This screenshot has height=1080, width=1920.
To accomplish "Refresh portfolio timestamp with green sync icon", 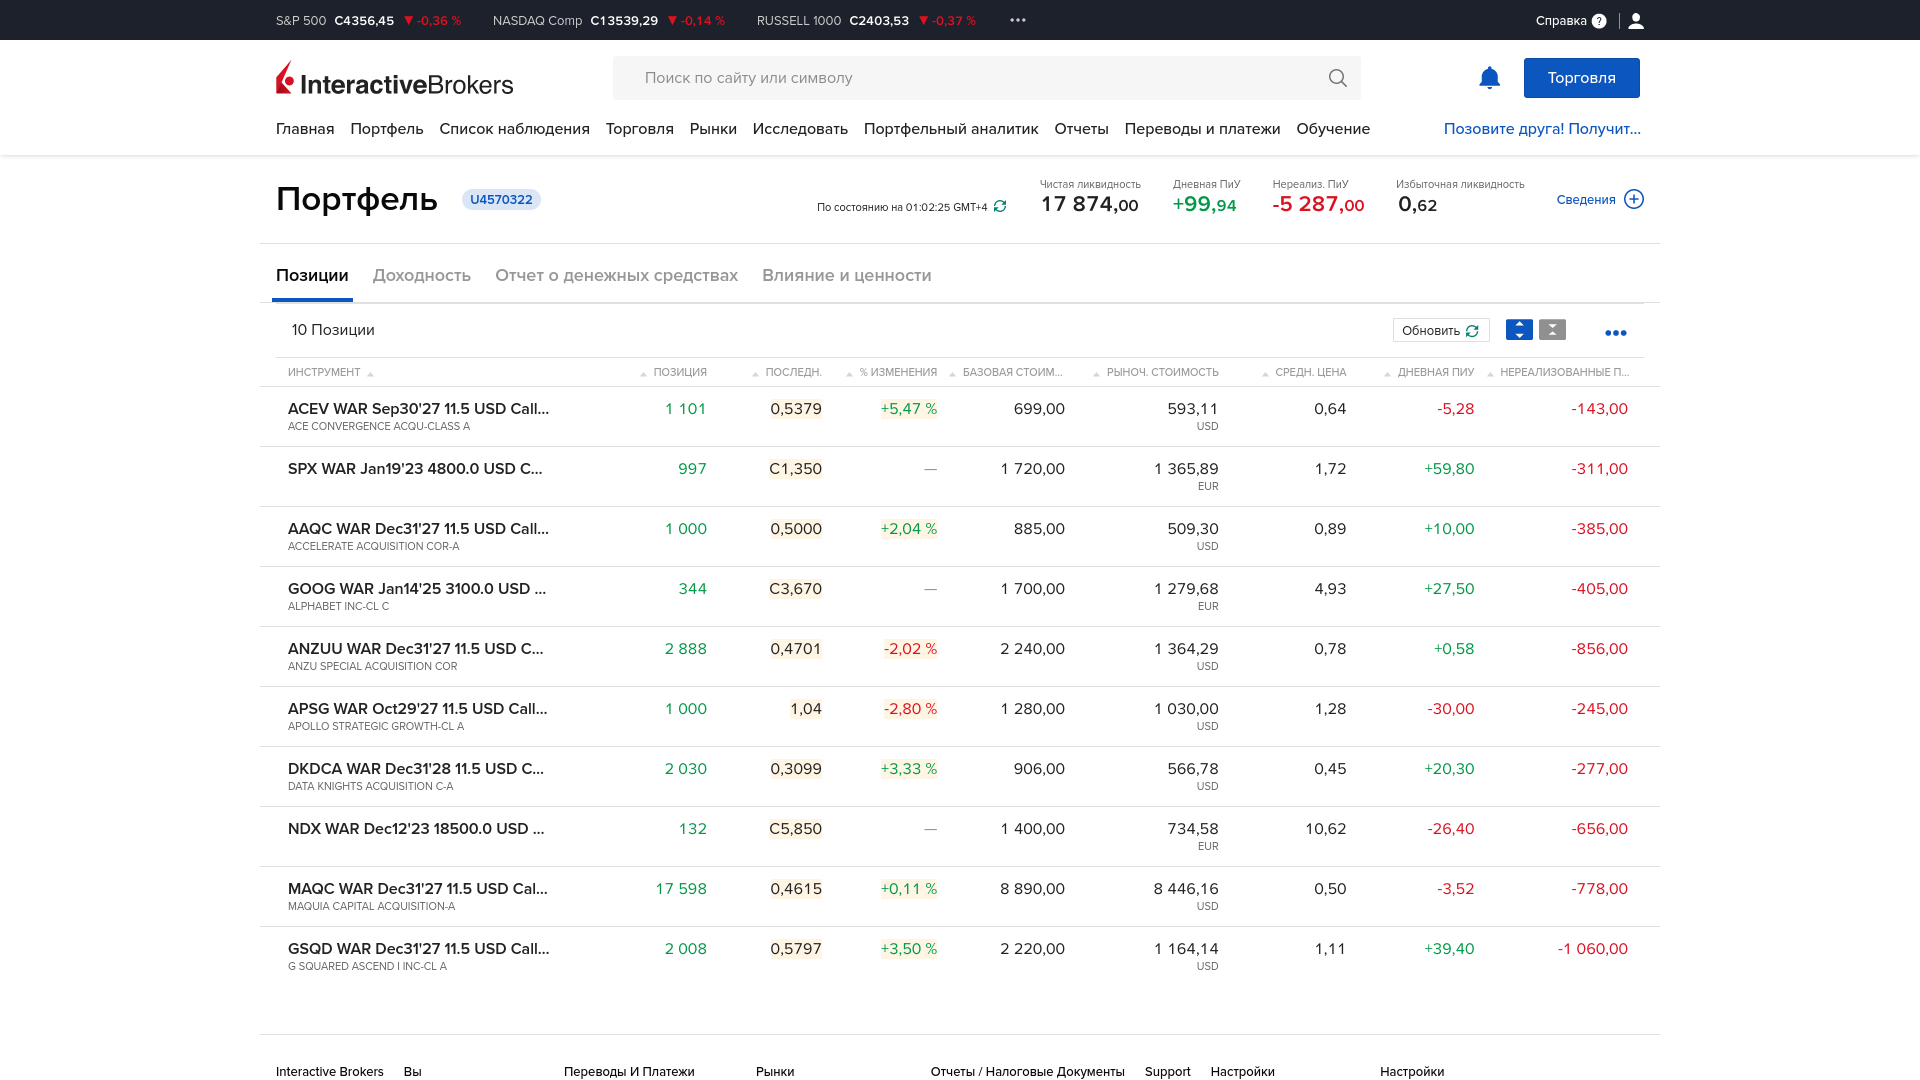I will [1000, 207].
